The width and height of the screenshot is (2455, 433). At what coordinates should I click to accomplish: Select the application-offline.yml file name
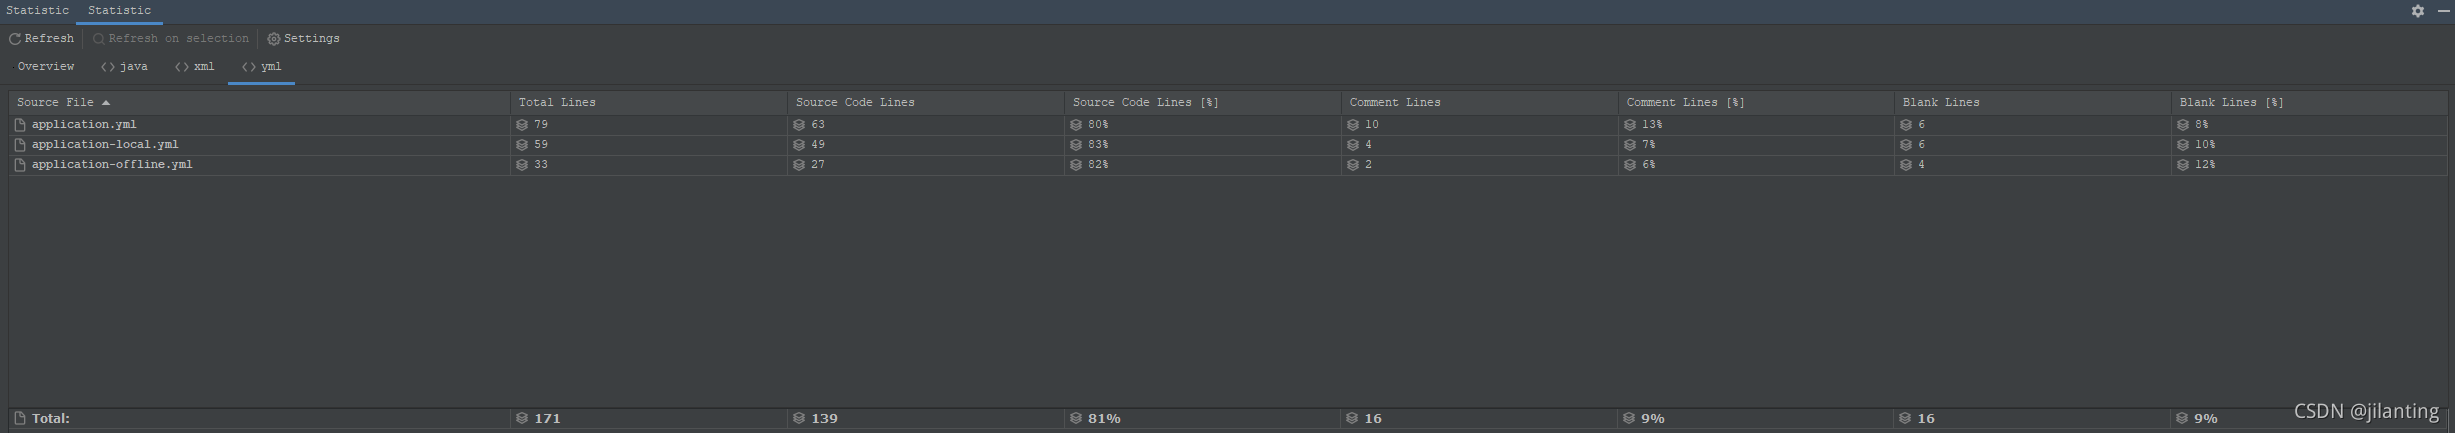click(x=112, y=165)
